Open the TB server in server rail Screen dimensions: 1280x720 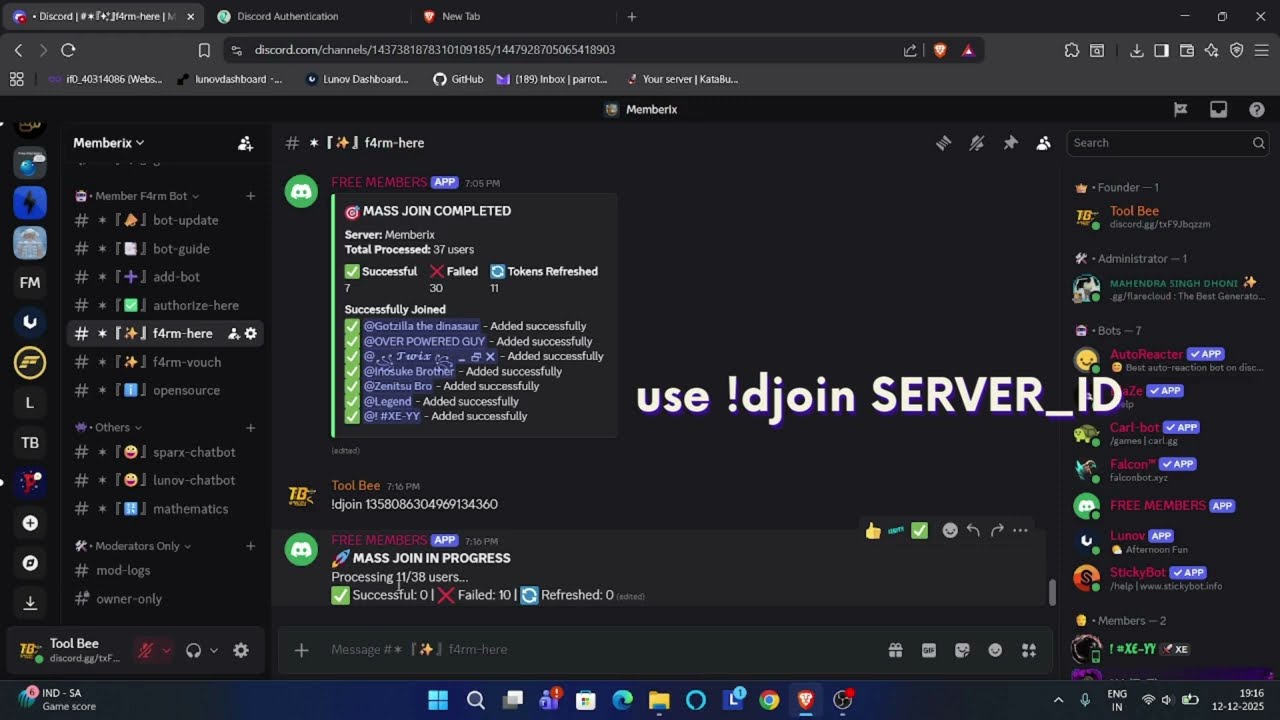30,443
